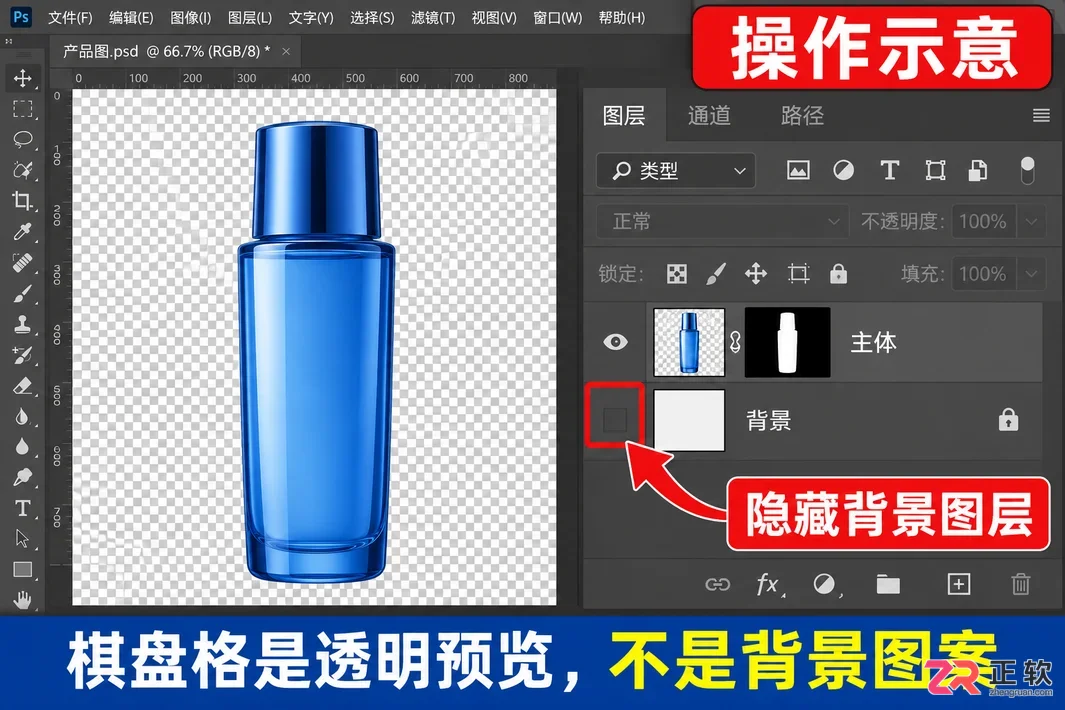Toggle lock position
Viewport: 1065px width, 710px height.
[756, 274]
